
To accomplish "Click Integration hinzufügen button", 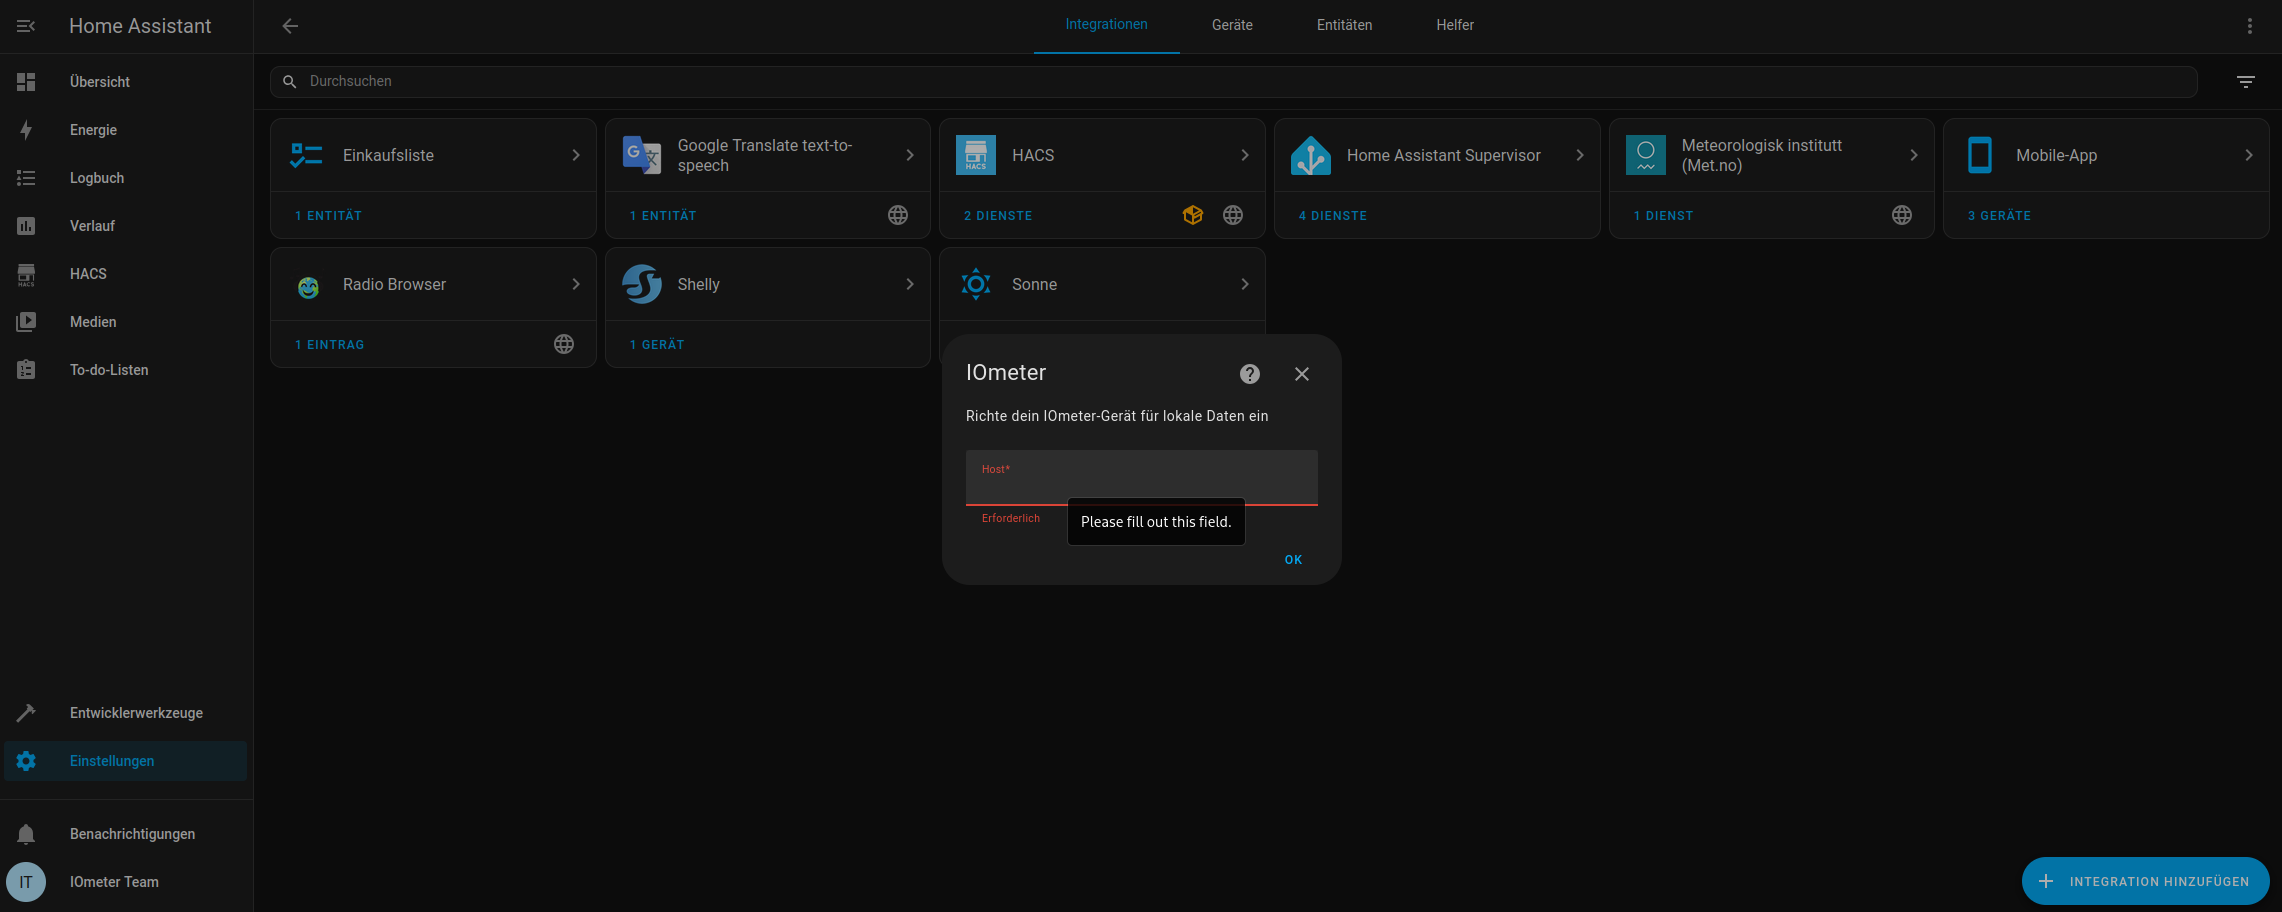I will [x=2146, y=881].
